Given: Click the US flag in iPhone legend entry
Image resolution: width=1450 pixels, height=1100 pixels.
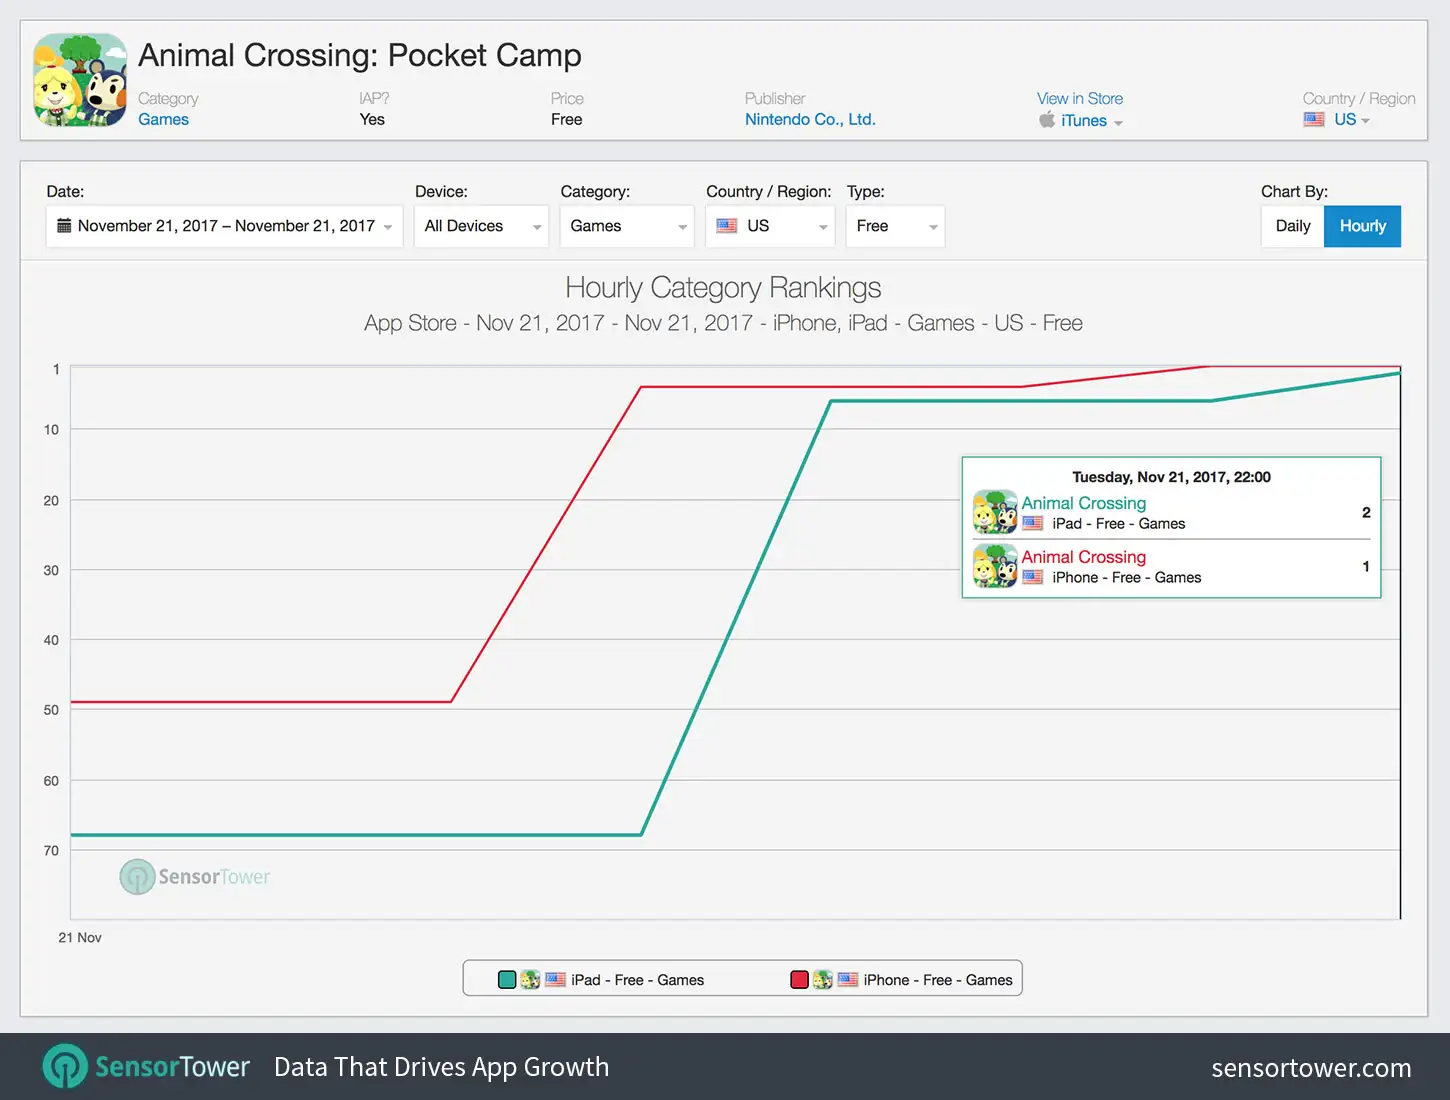Looking at the screenshot, I should [x=848, y=980].
